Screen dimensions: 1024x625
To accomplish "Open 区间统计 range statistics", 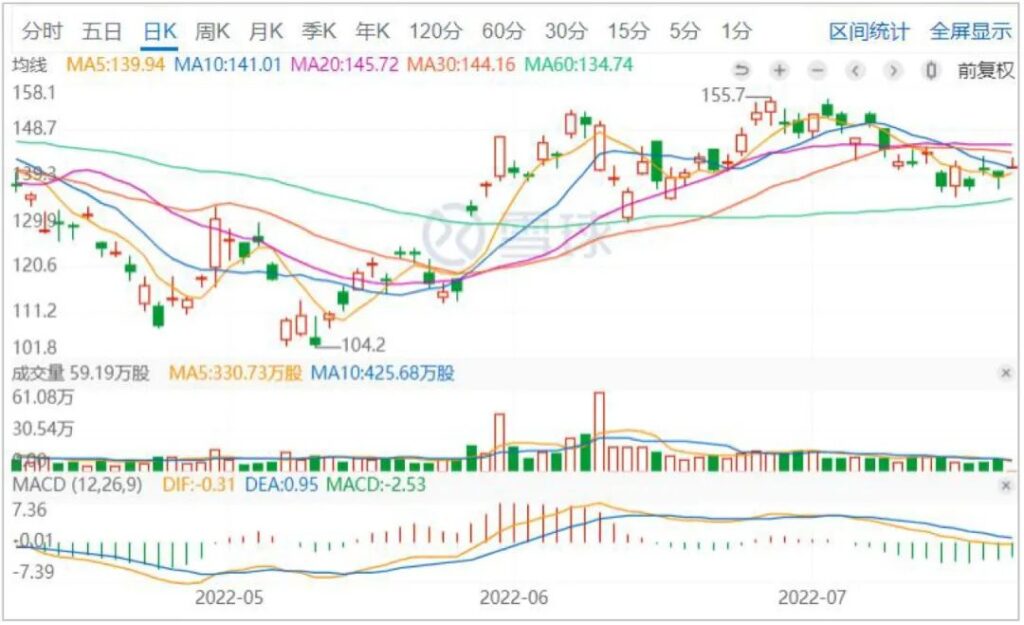I will pyautogui.click(x=869, y=31).
